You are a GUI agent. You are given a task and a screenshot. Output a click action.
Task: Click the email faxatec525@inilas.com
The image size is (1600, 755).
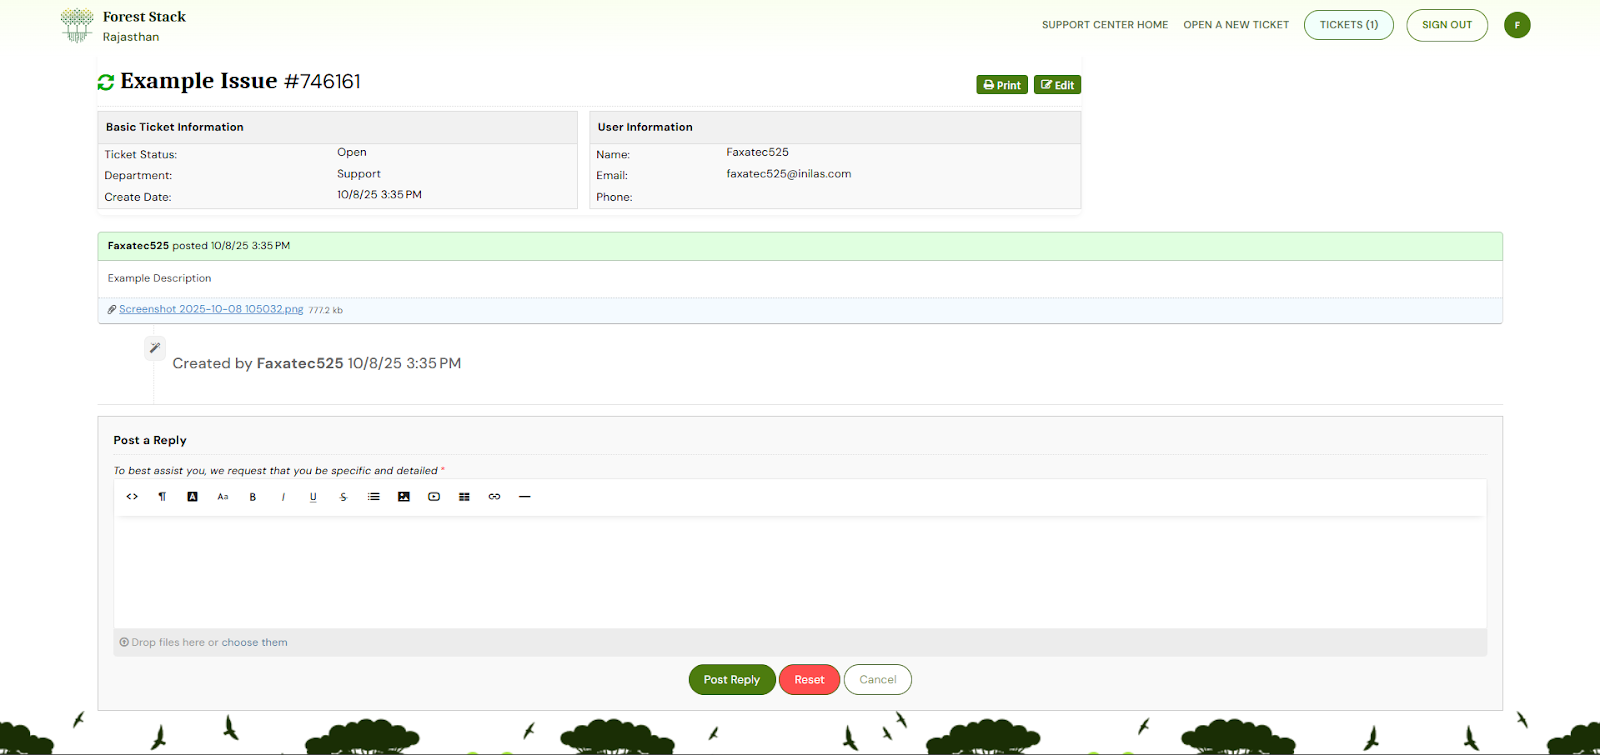point(789,174)
